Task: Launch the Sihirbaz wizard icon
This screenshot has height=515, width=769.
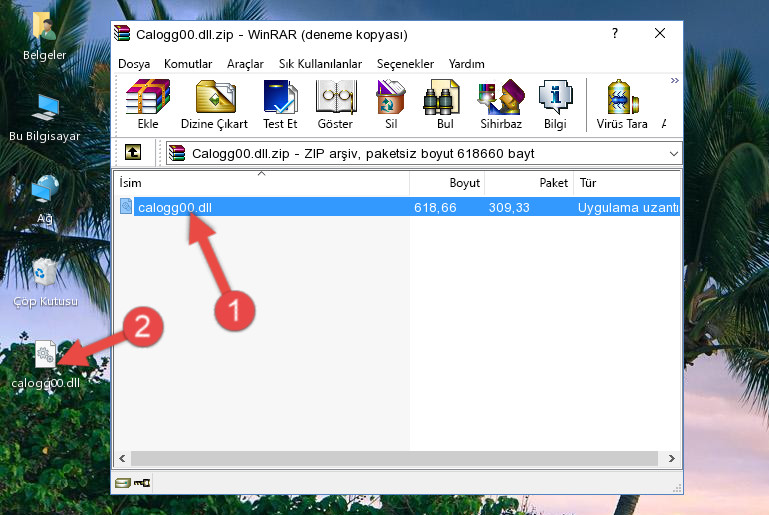Action: [x=501, y=104]
